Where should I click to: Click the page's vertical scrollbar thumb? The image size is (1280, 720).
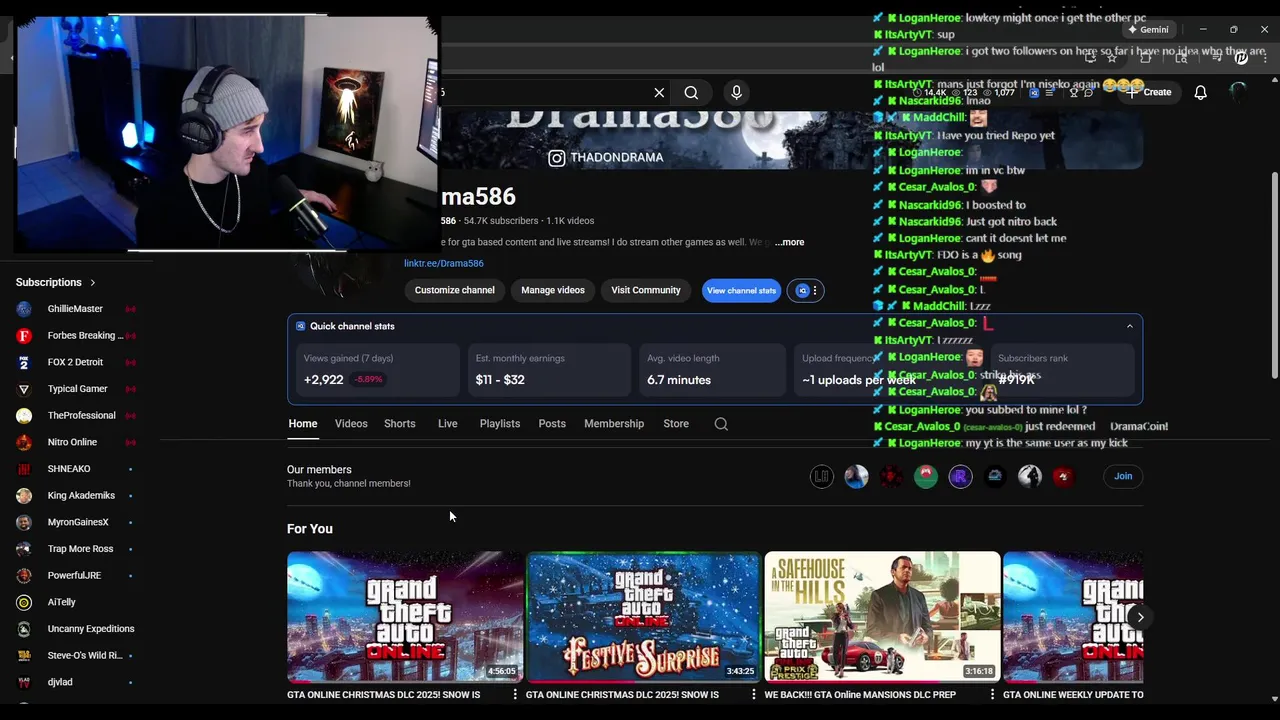1274,275
